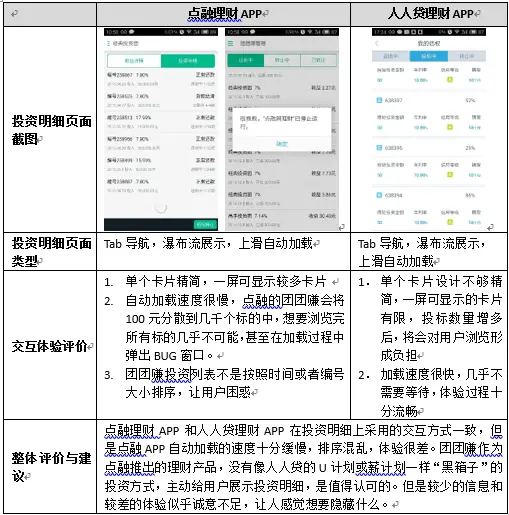Image resolution: width=509 pixels, height=515 pixels.
Task: Select the grey left tab in 人人贷 screenshot
Action: pyautogui.click(x=391, y=56)
